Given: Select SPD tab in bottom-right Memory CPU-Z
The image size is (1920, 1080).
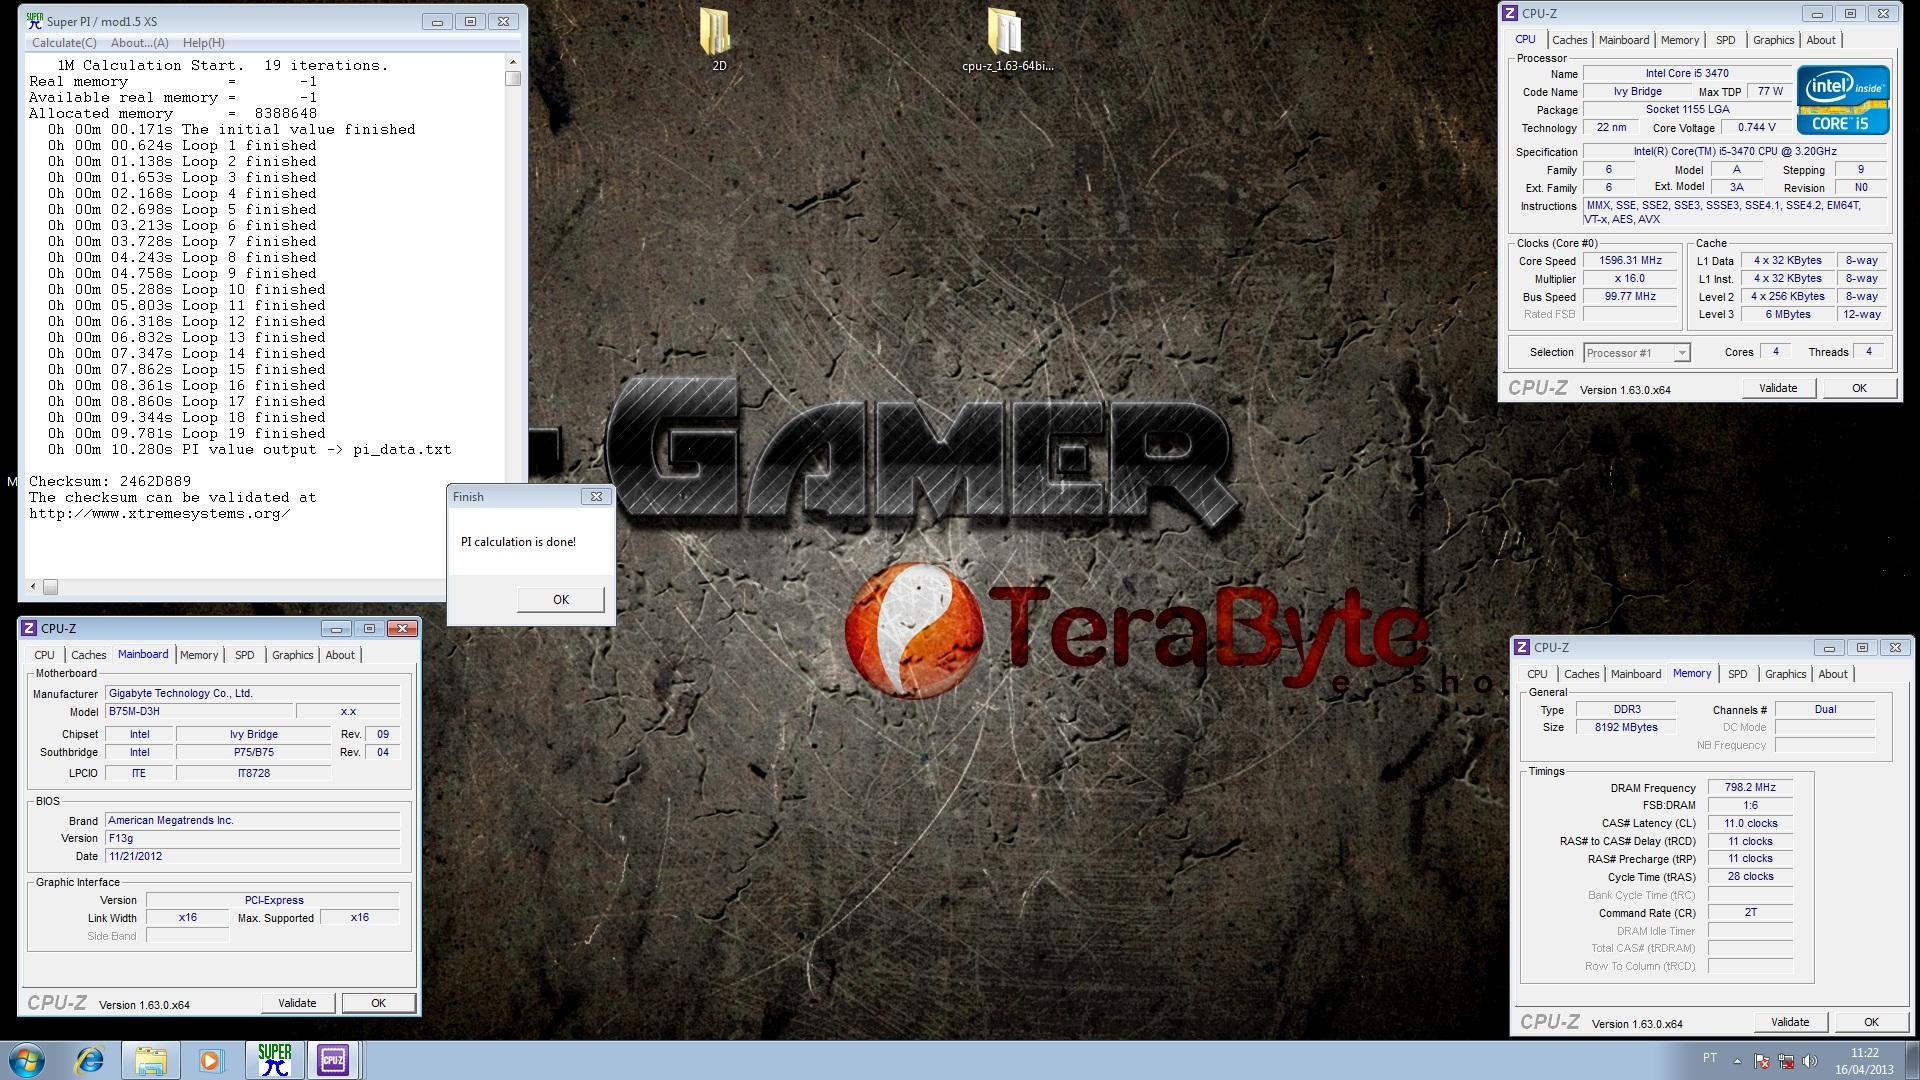Looking at the screenshot, I should [x=1737, y=674].
